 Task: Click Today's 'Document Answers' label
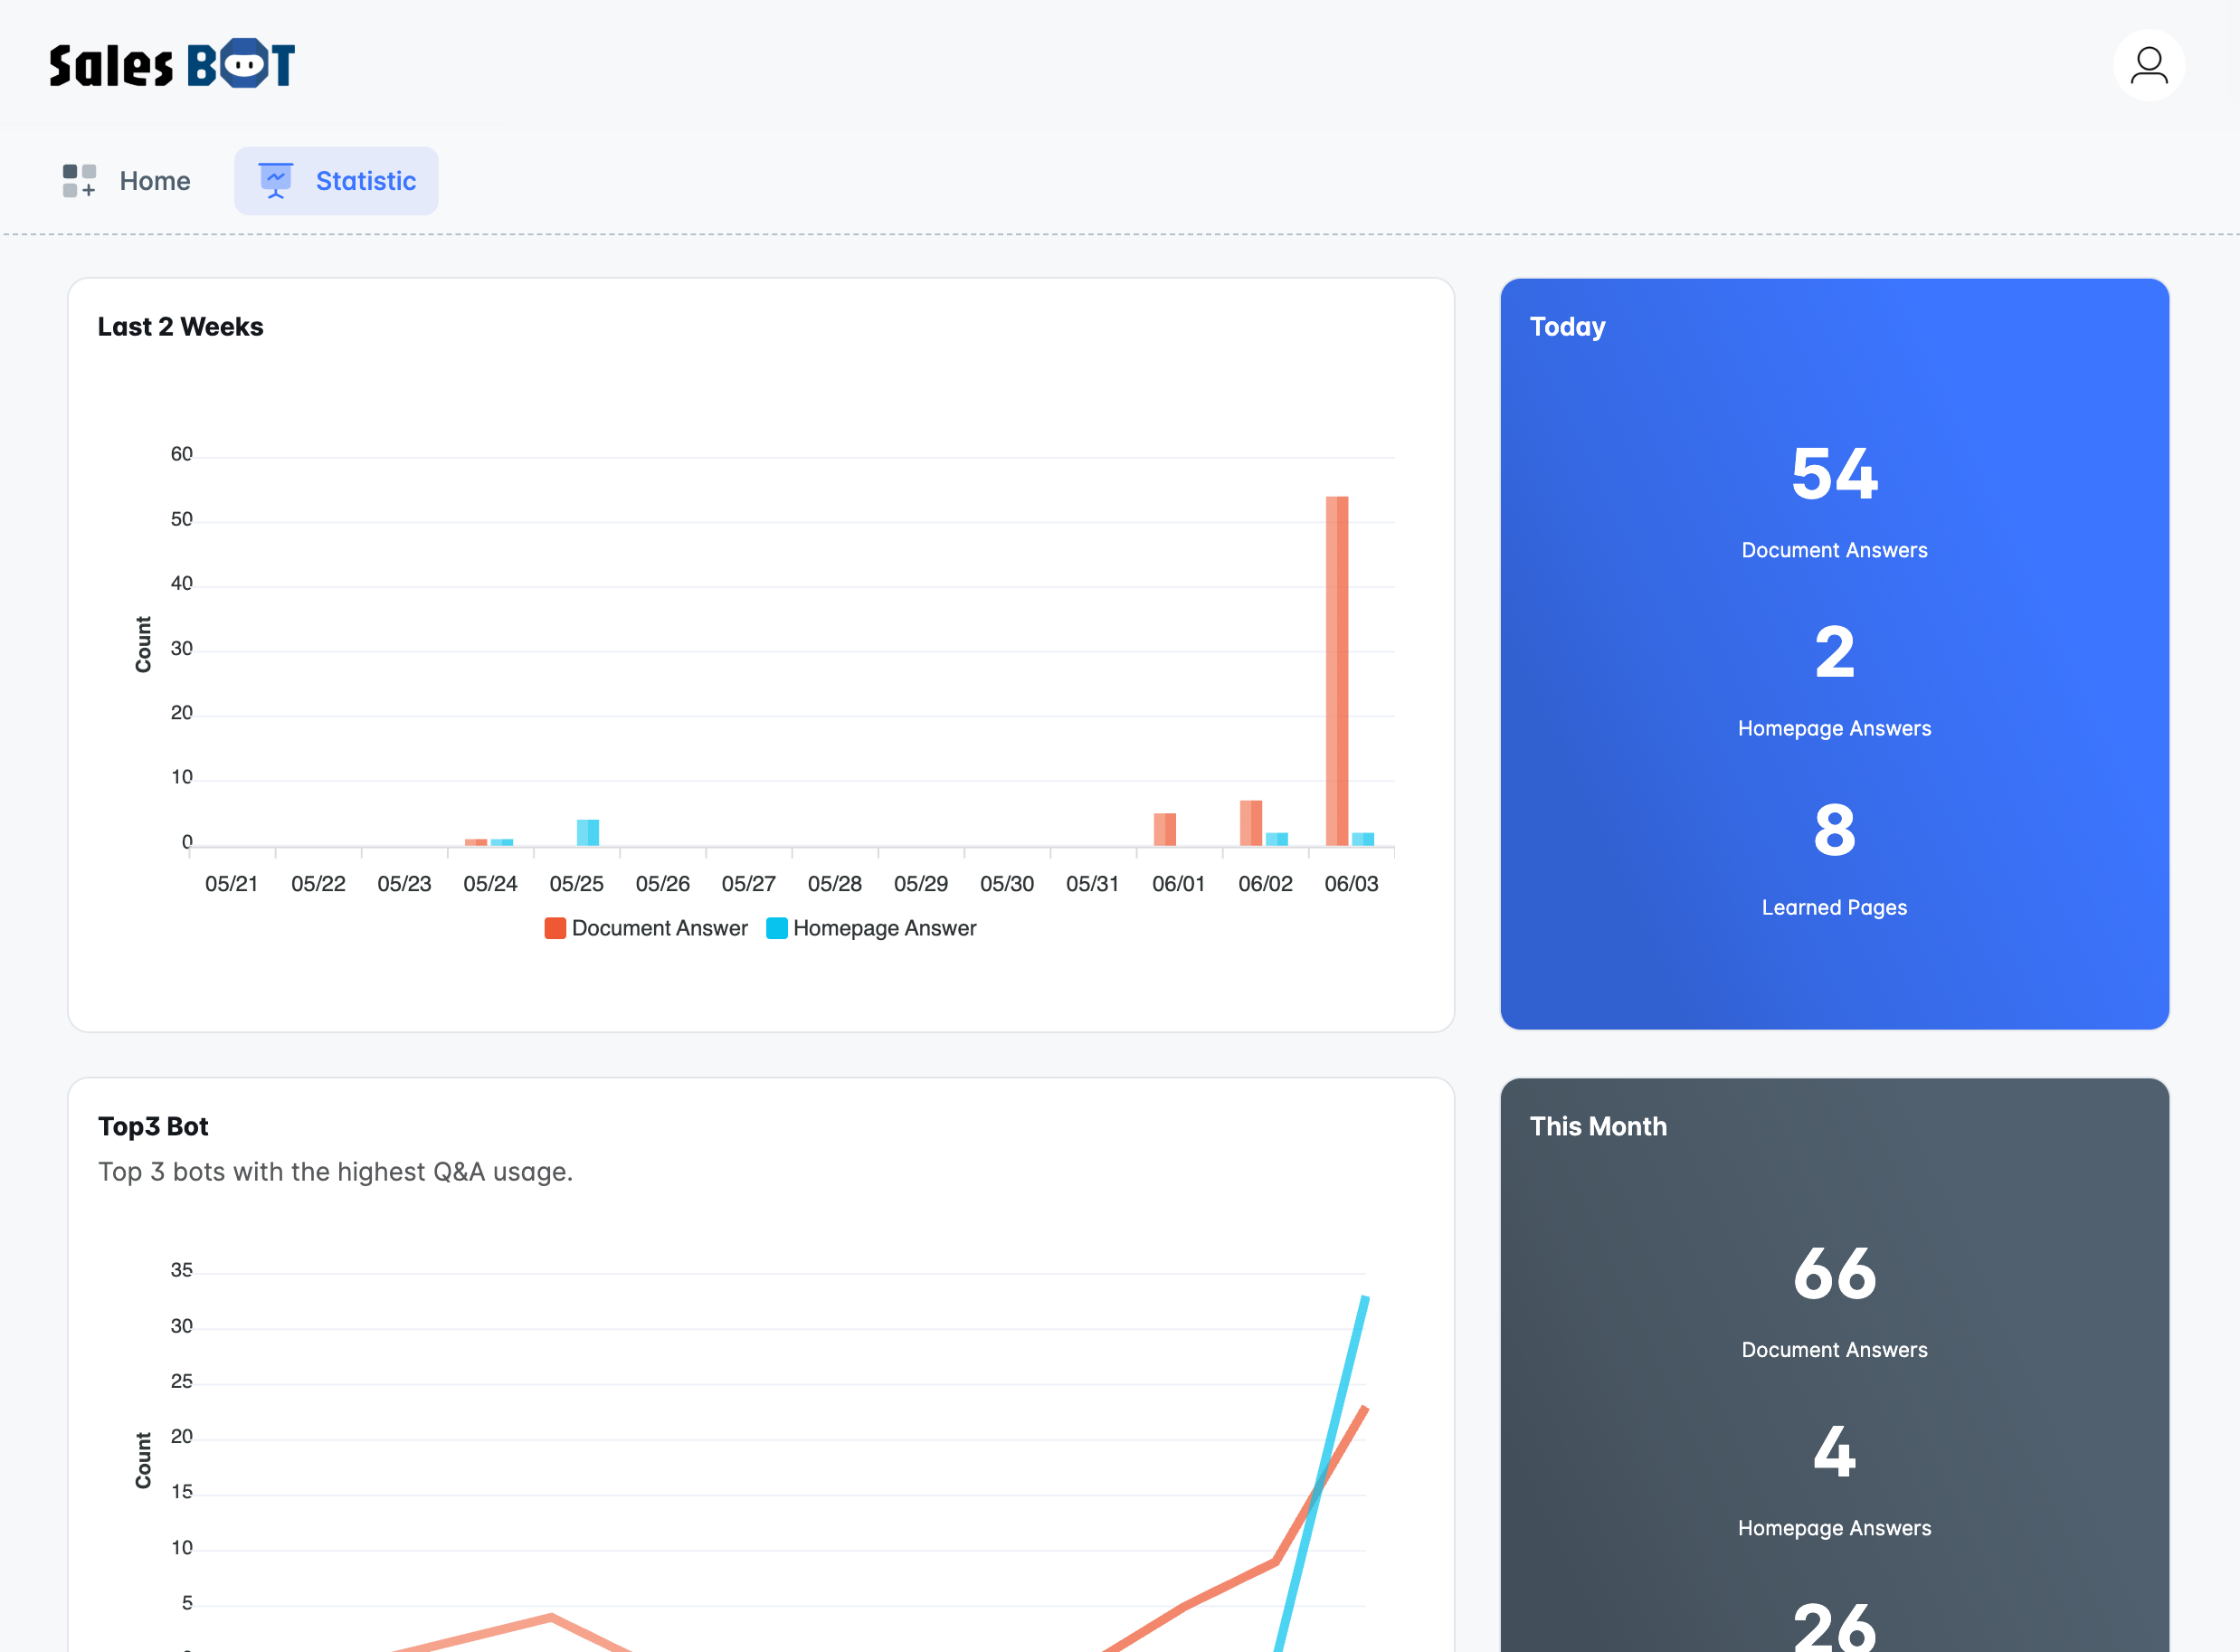(x=1834, y=550)
